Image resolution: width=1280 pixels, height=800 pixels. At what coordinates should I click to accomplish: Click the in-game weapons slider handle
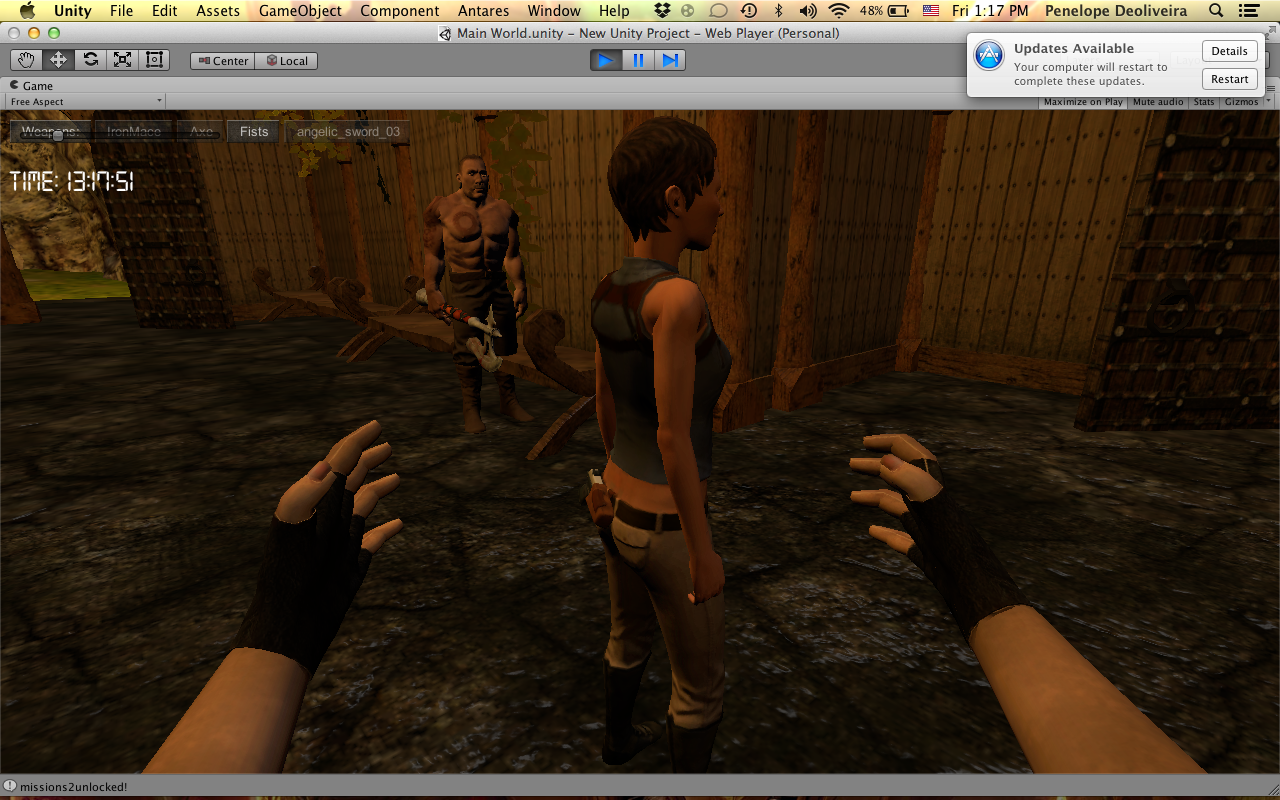point(58,135)
